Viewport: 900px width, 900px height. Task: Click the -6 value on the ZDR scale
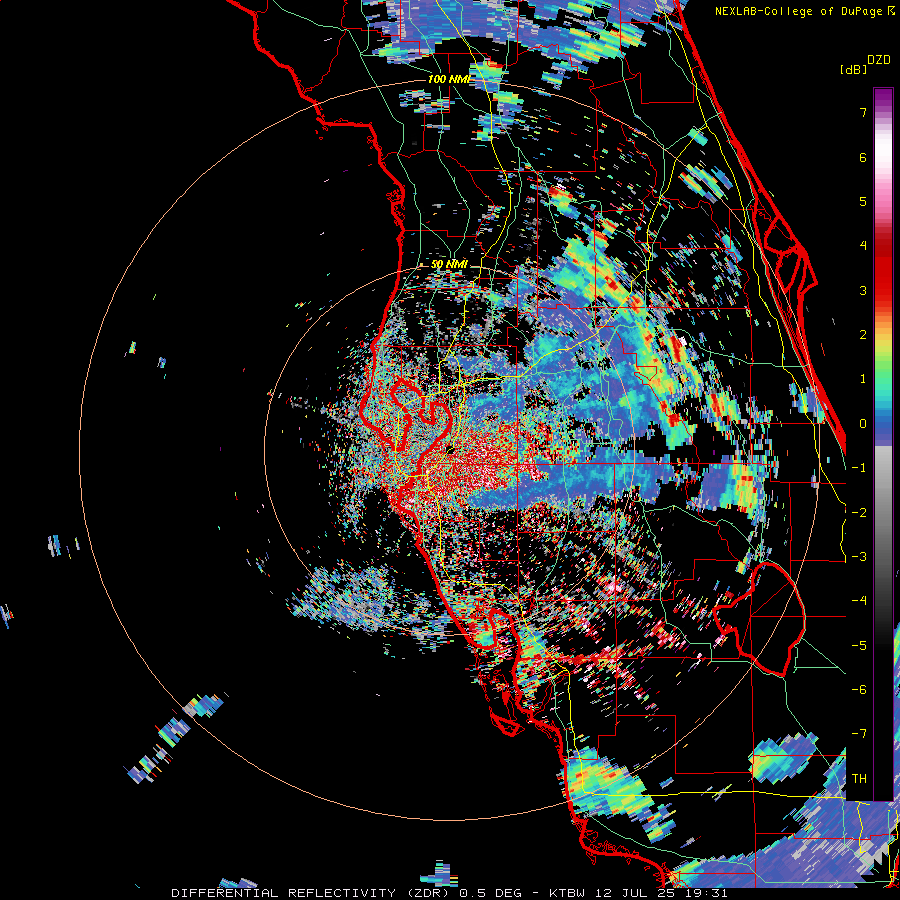pyautogui.click(x=859, y=690)
